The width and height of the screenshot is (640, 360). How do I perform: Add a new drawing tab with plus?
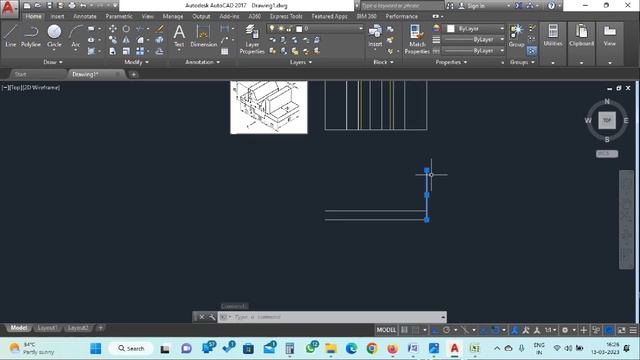[133, 74]
